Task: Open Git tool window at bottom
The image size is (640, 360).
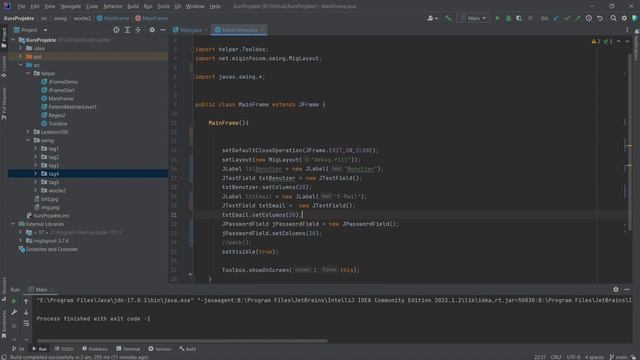Action: (x=18, y=349)
